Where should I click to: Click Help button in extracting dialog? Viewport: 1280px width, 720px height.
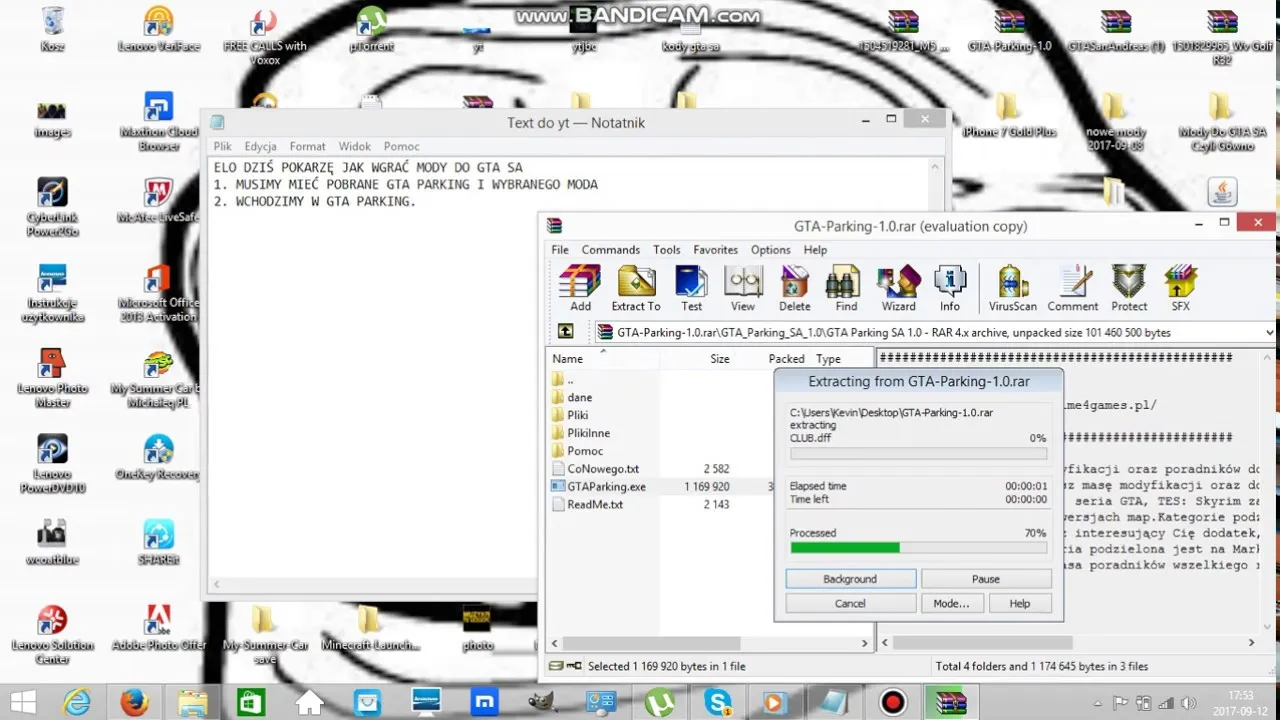pyautogui.click(x=1020, y=604)
